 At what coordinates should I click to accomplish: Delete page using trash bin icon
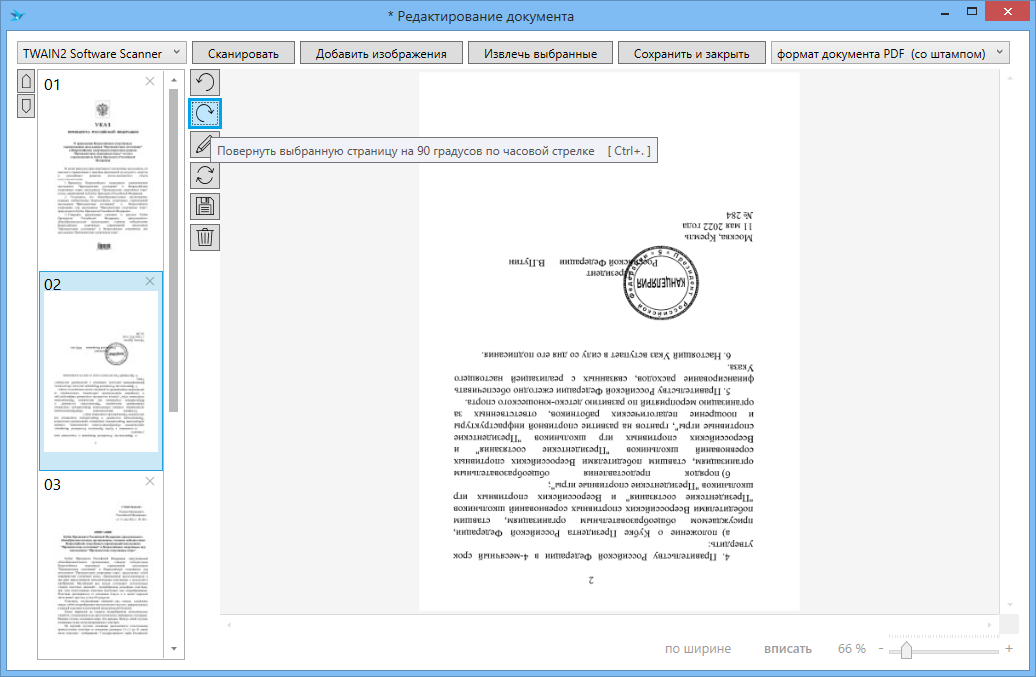tap(205, 238)
